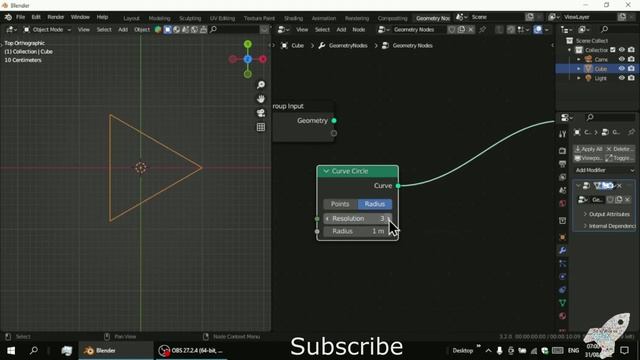Open the Edit menu

pyautogui.click(x=36, y=17)
